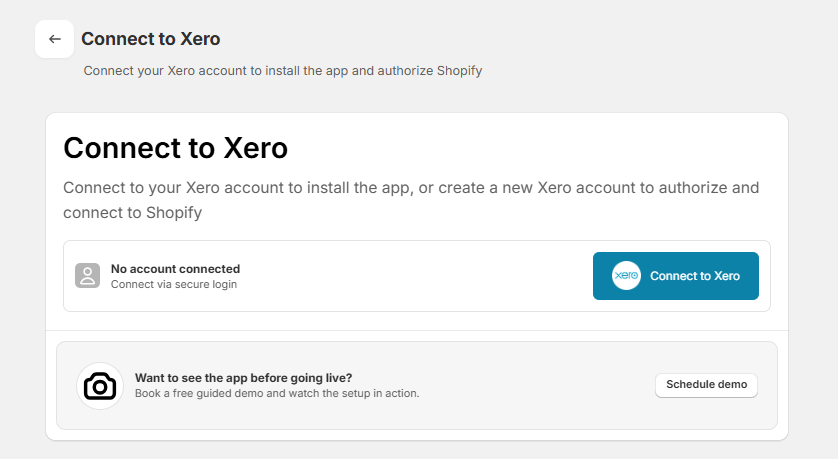Go back using the arrow button
Screen dimensions: 838x459
[55, 39]
